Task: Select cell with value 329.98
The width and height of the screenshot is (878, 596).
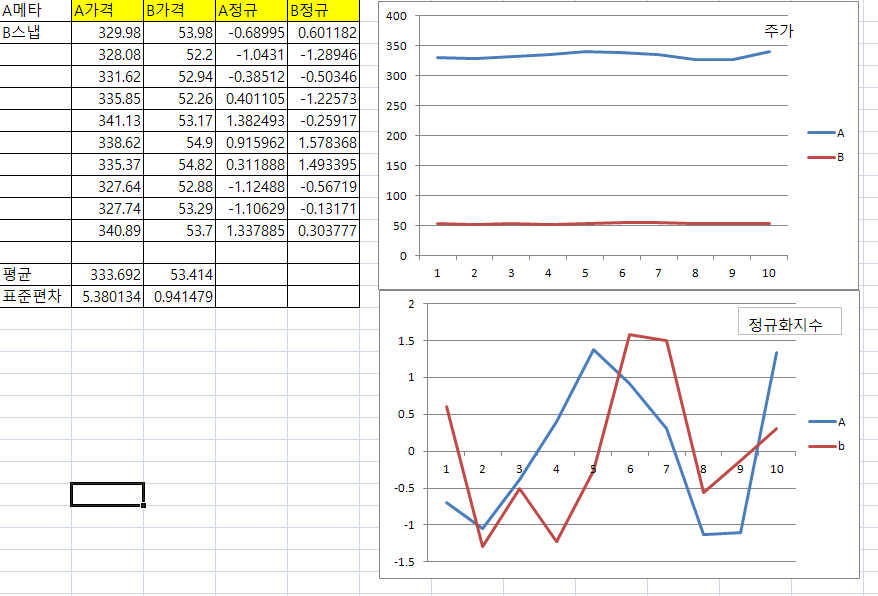Action: click(108, 32)
